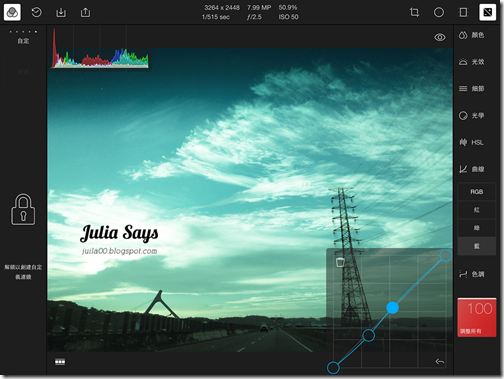Screen dimensions: 504x379
Task: Expand the 光效 light adjustments section
Action: click(472, 62)
